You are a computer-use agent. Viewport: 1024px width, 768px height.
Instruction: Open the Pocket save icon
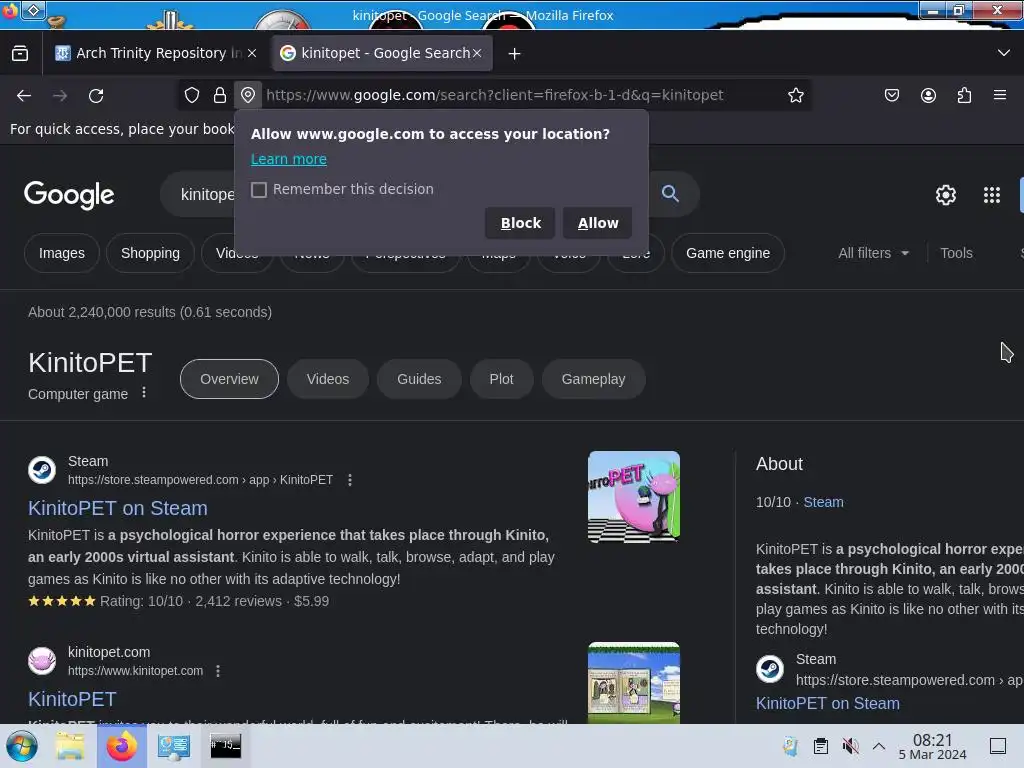(x=891, y=95)
